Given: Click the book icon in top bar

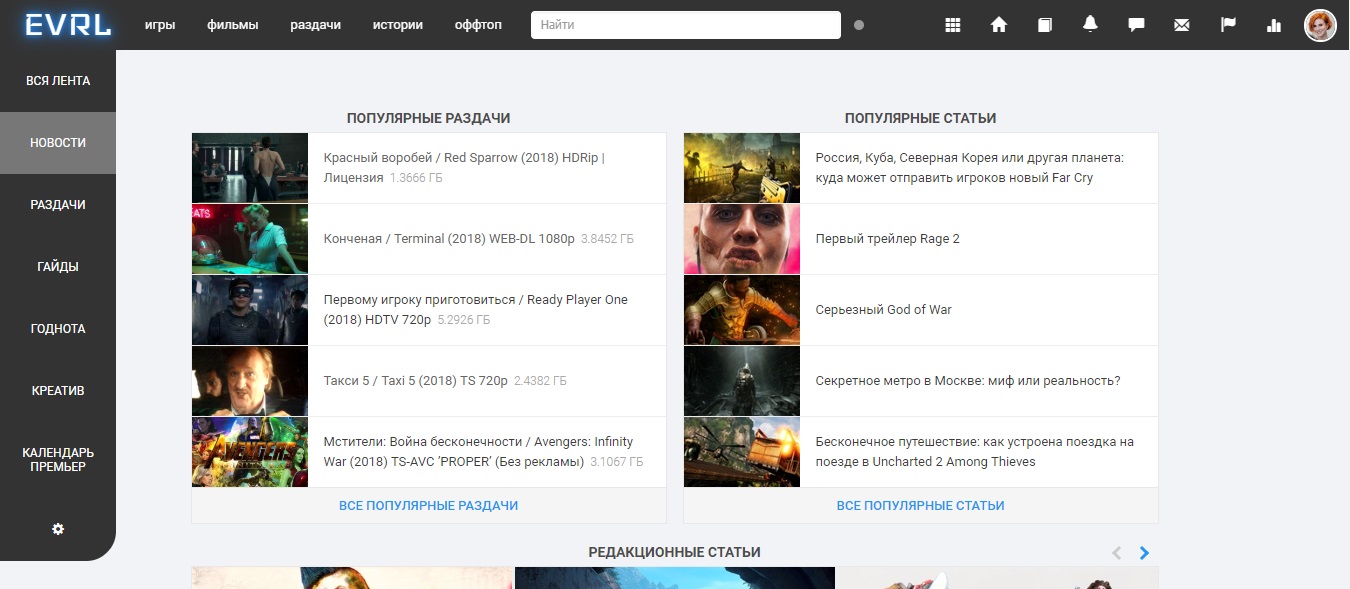Looking at the screenshot, I should pyautogui.click(x=1044, y=25).
